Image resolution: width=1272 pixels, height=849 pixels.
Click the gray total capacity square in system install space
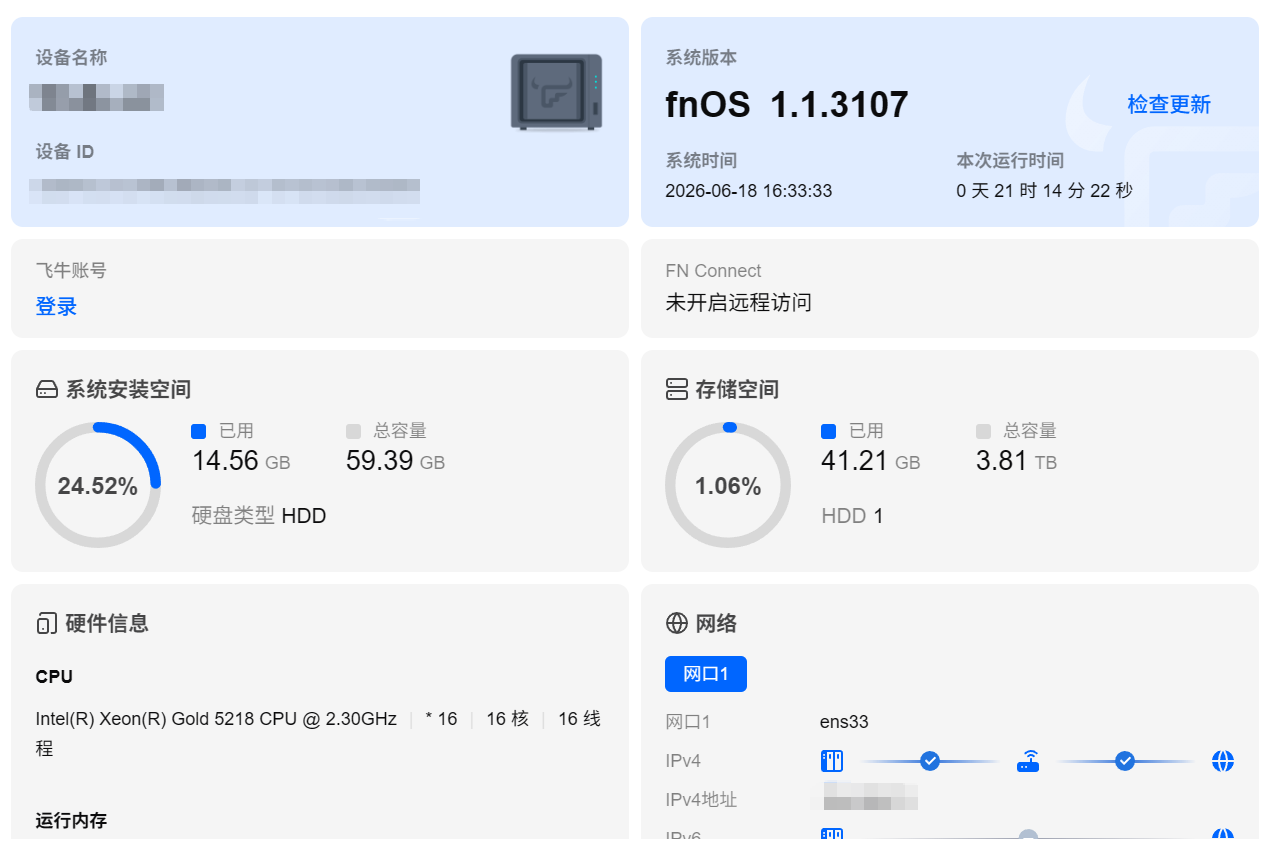point(353,431)
